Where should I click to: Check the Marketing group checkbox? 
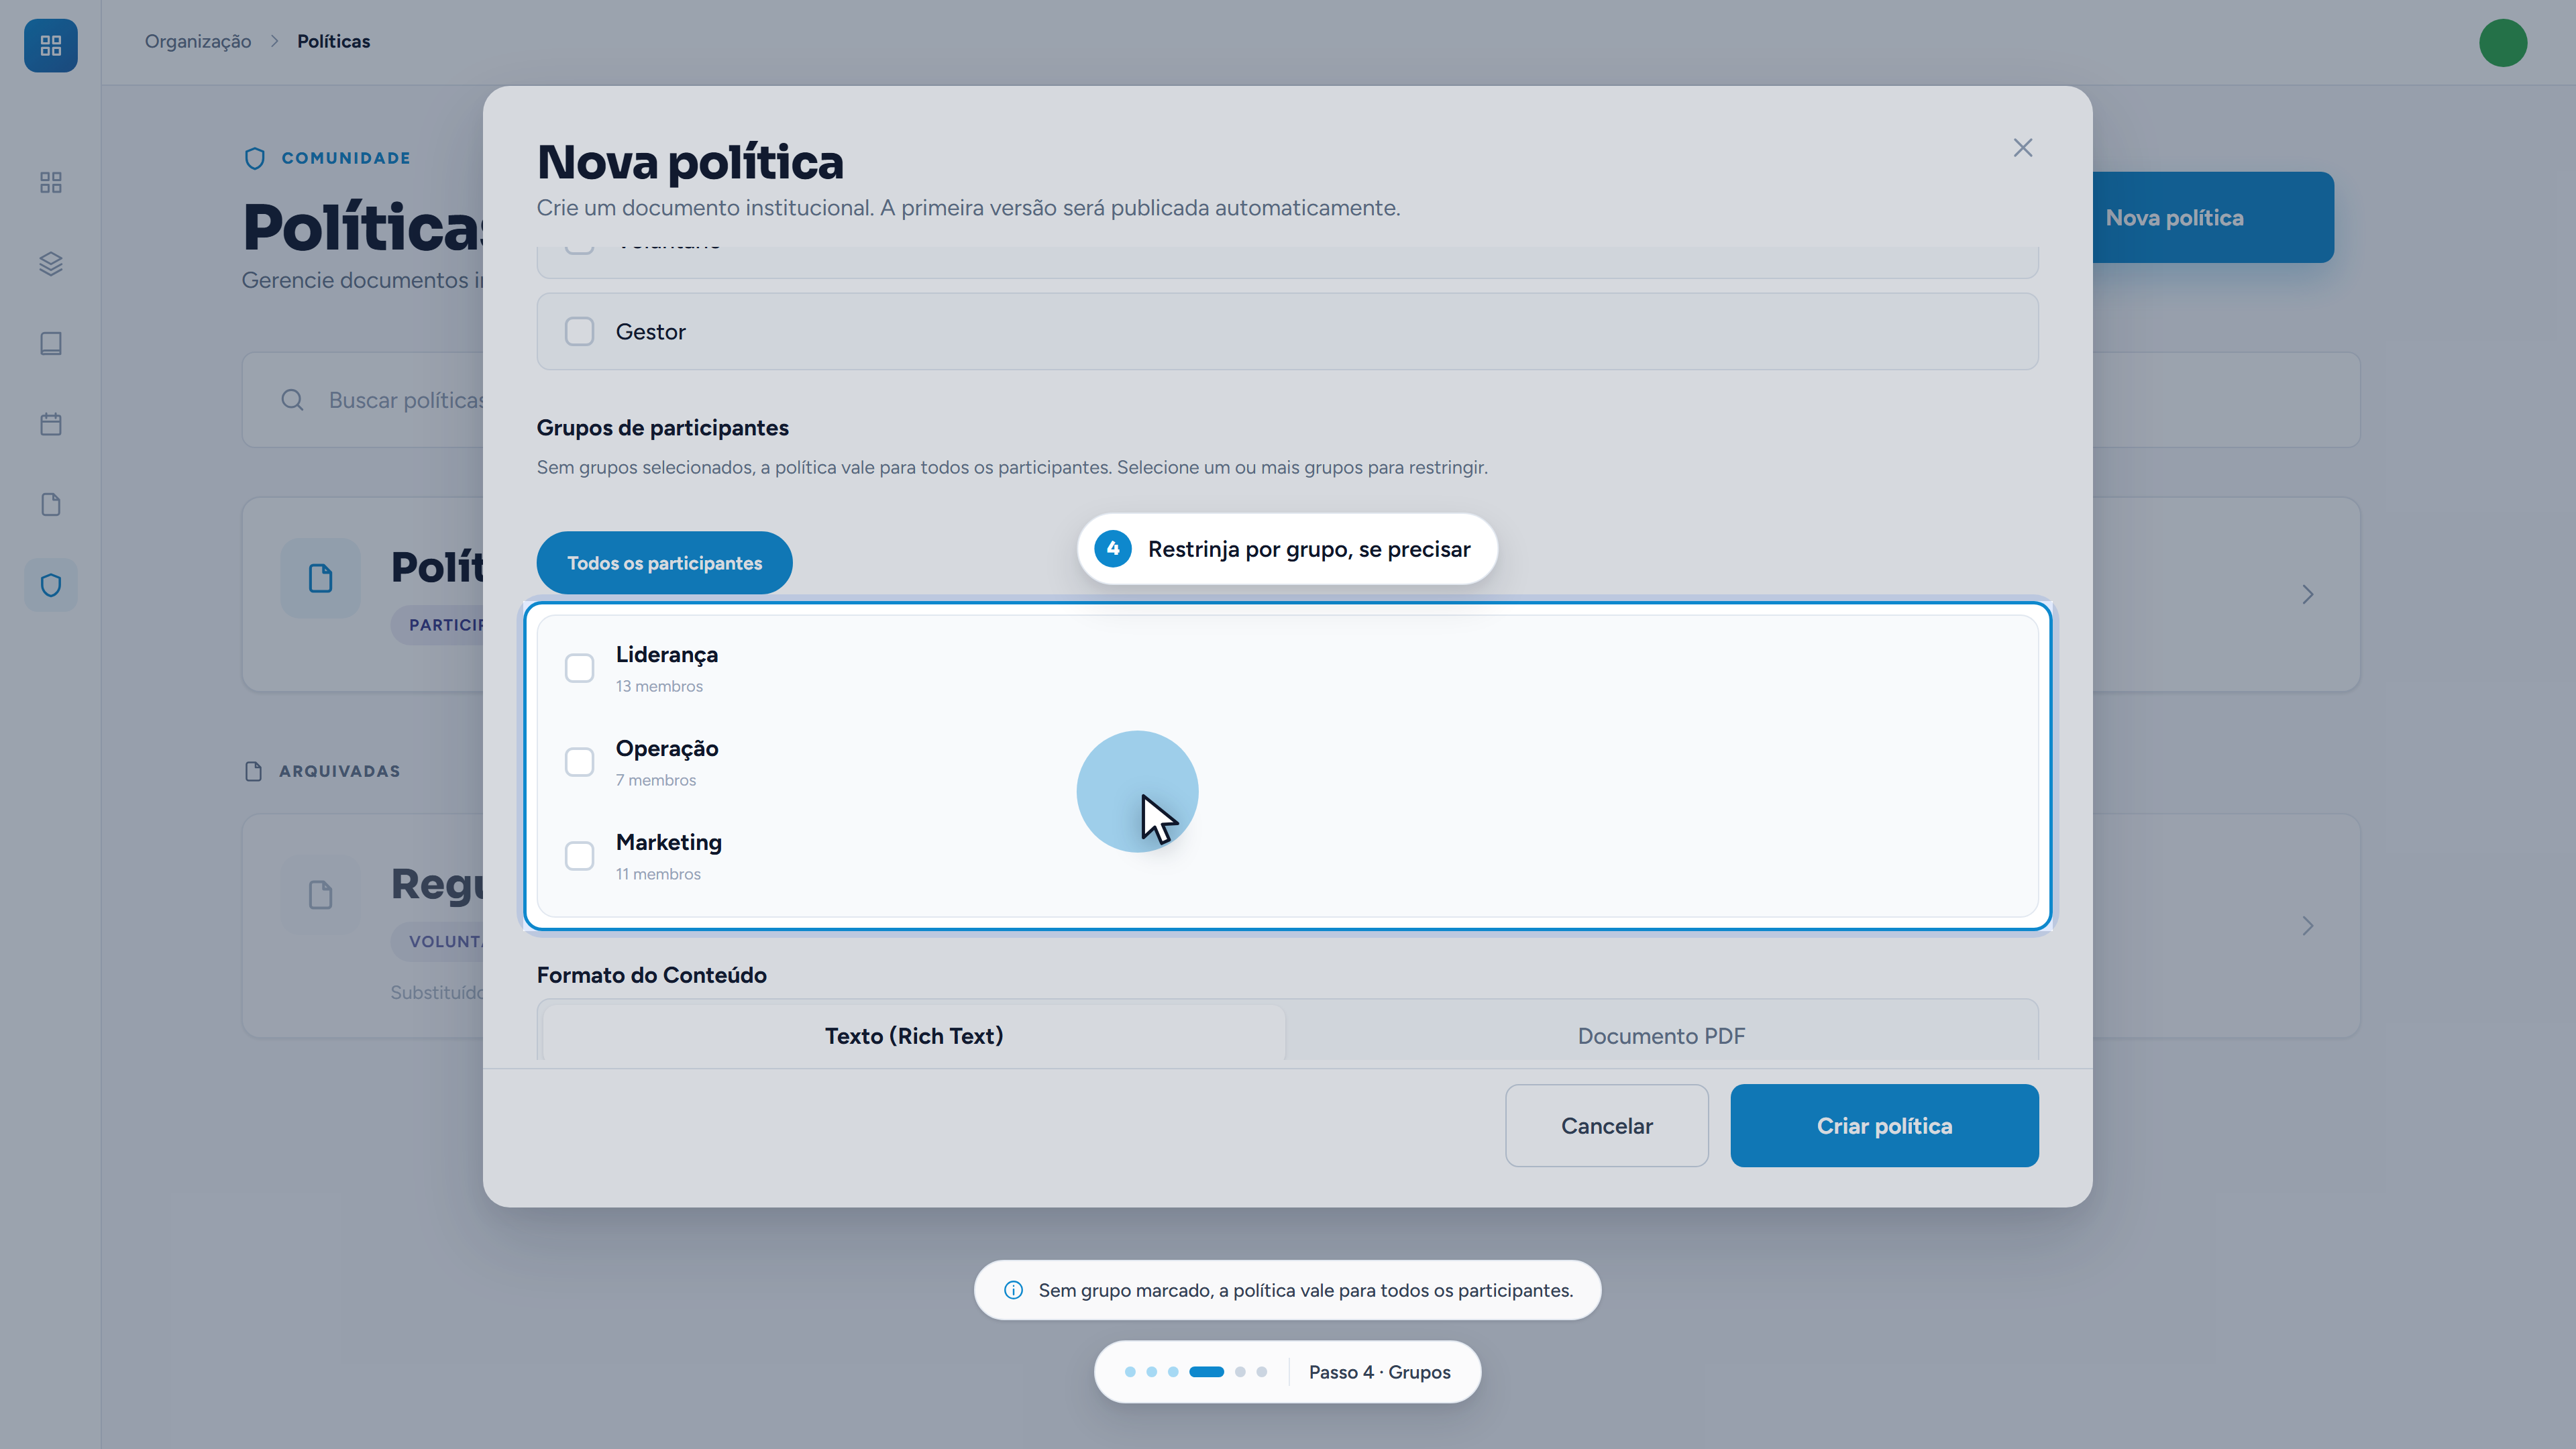click(579, 856)
